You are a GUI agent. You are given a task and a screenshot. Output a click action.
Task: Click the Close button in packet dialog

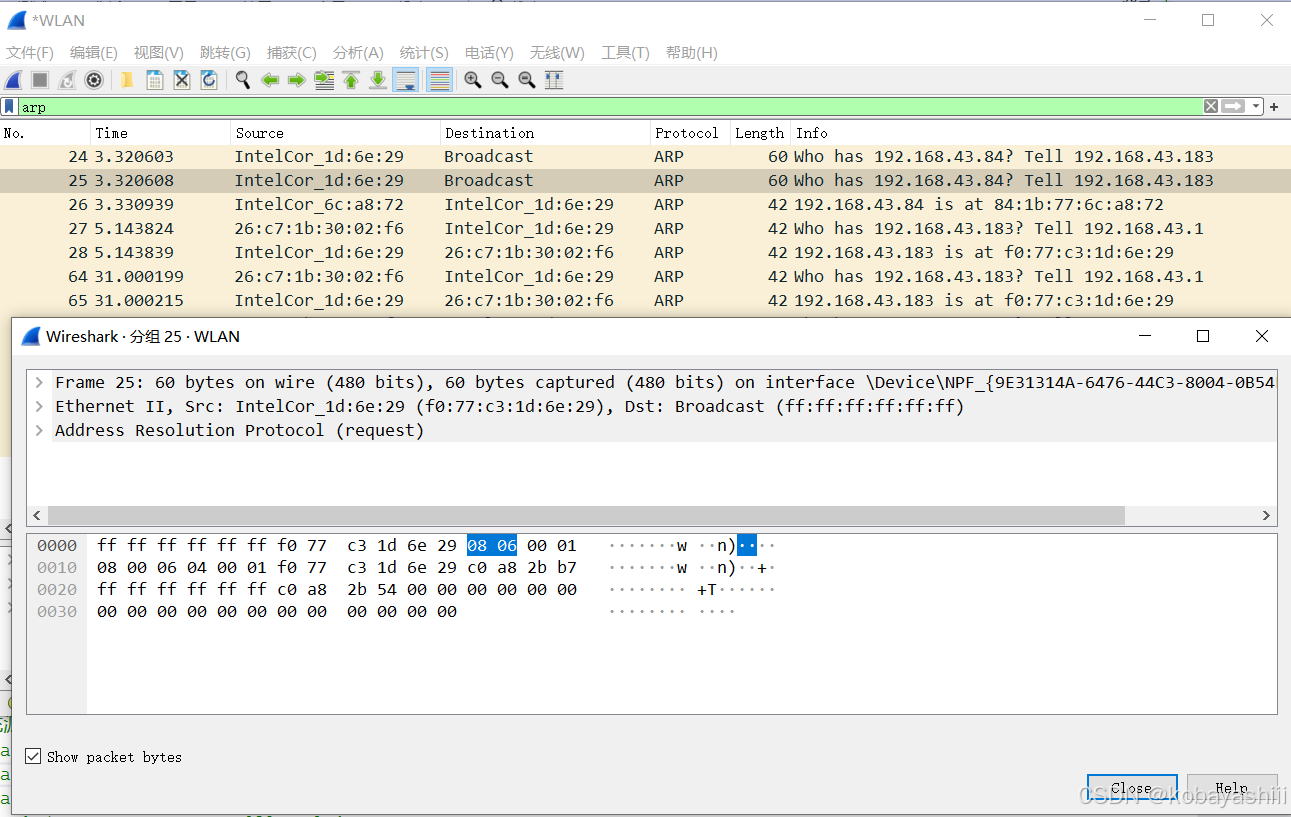1132,788
